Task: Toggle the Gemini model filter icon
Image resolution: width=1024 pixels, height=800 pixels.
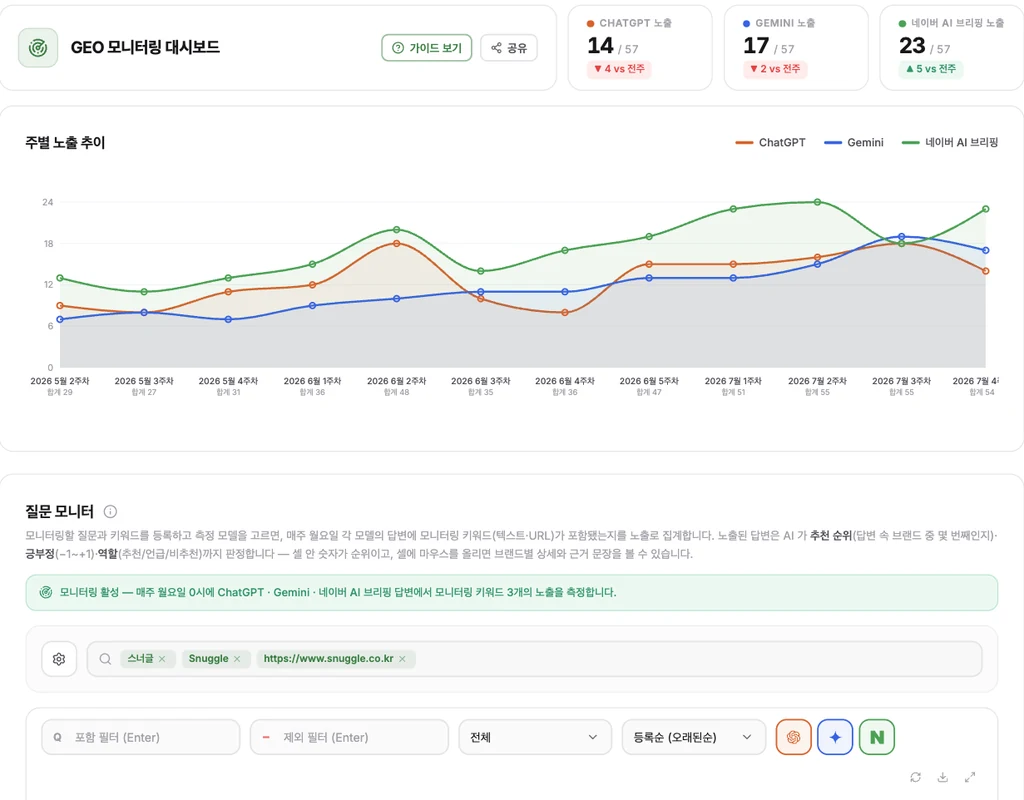Action: [x=835, y=737]
